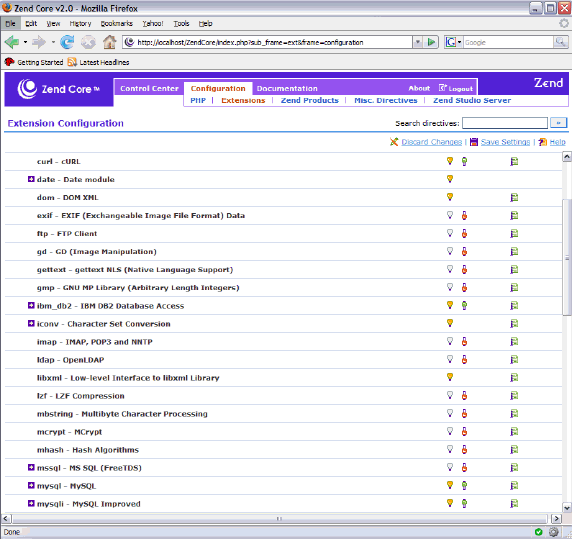Click the red status icon for lzf
This screenshot has width=572, height=539.
pyautogui.click(x=464, y=395)
